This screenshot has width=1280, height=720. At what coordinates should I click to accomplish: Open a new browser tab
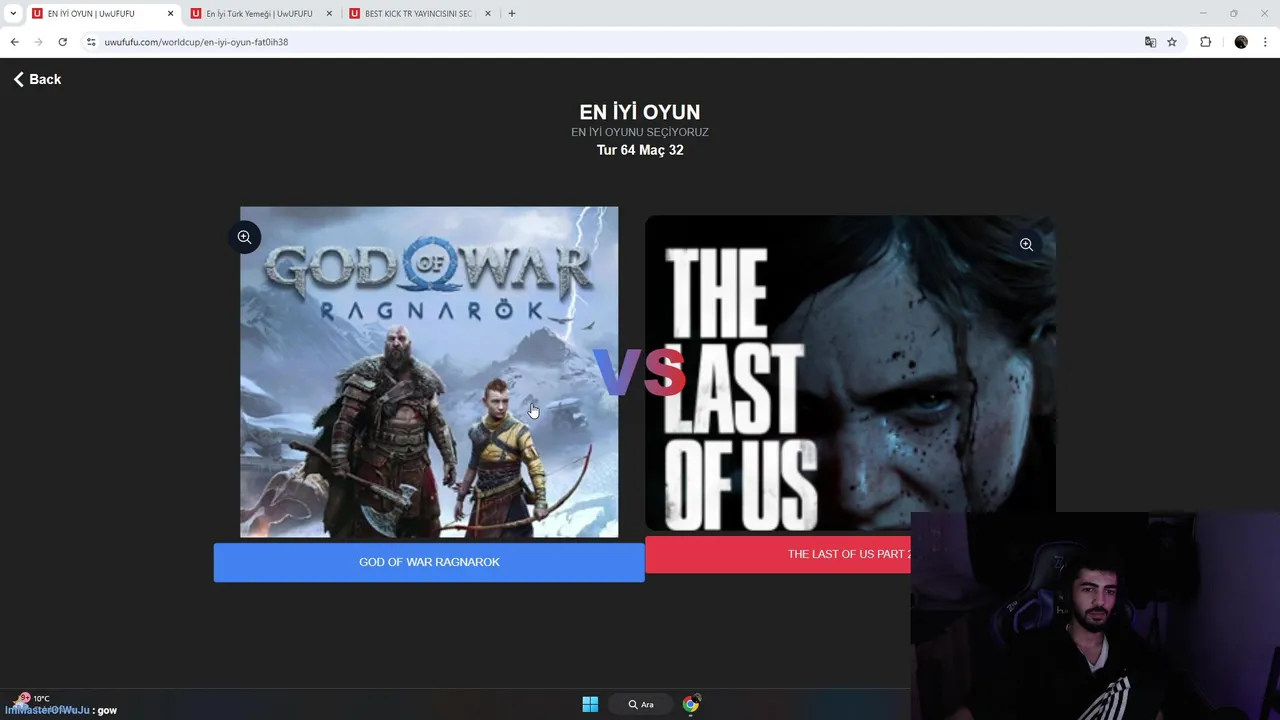click(512, 14)
